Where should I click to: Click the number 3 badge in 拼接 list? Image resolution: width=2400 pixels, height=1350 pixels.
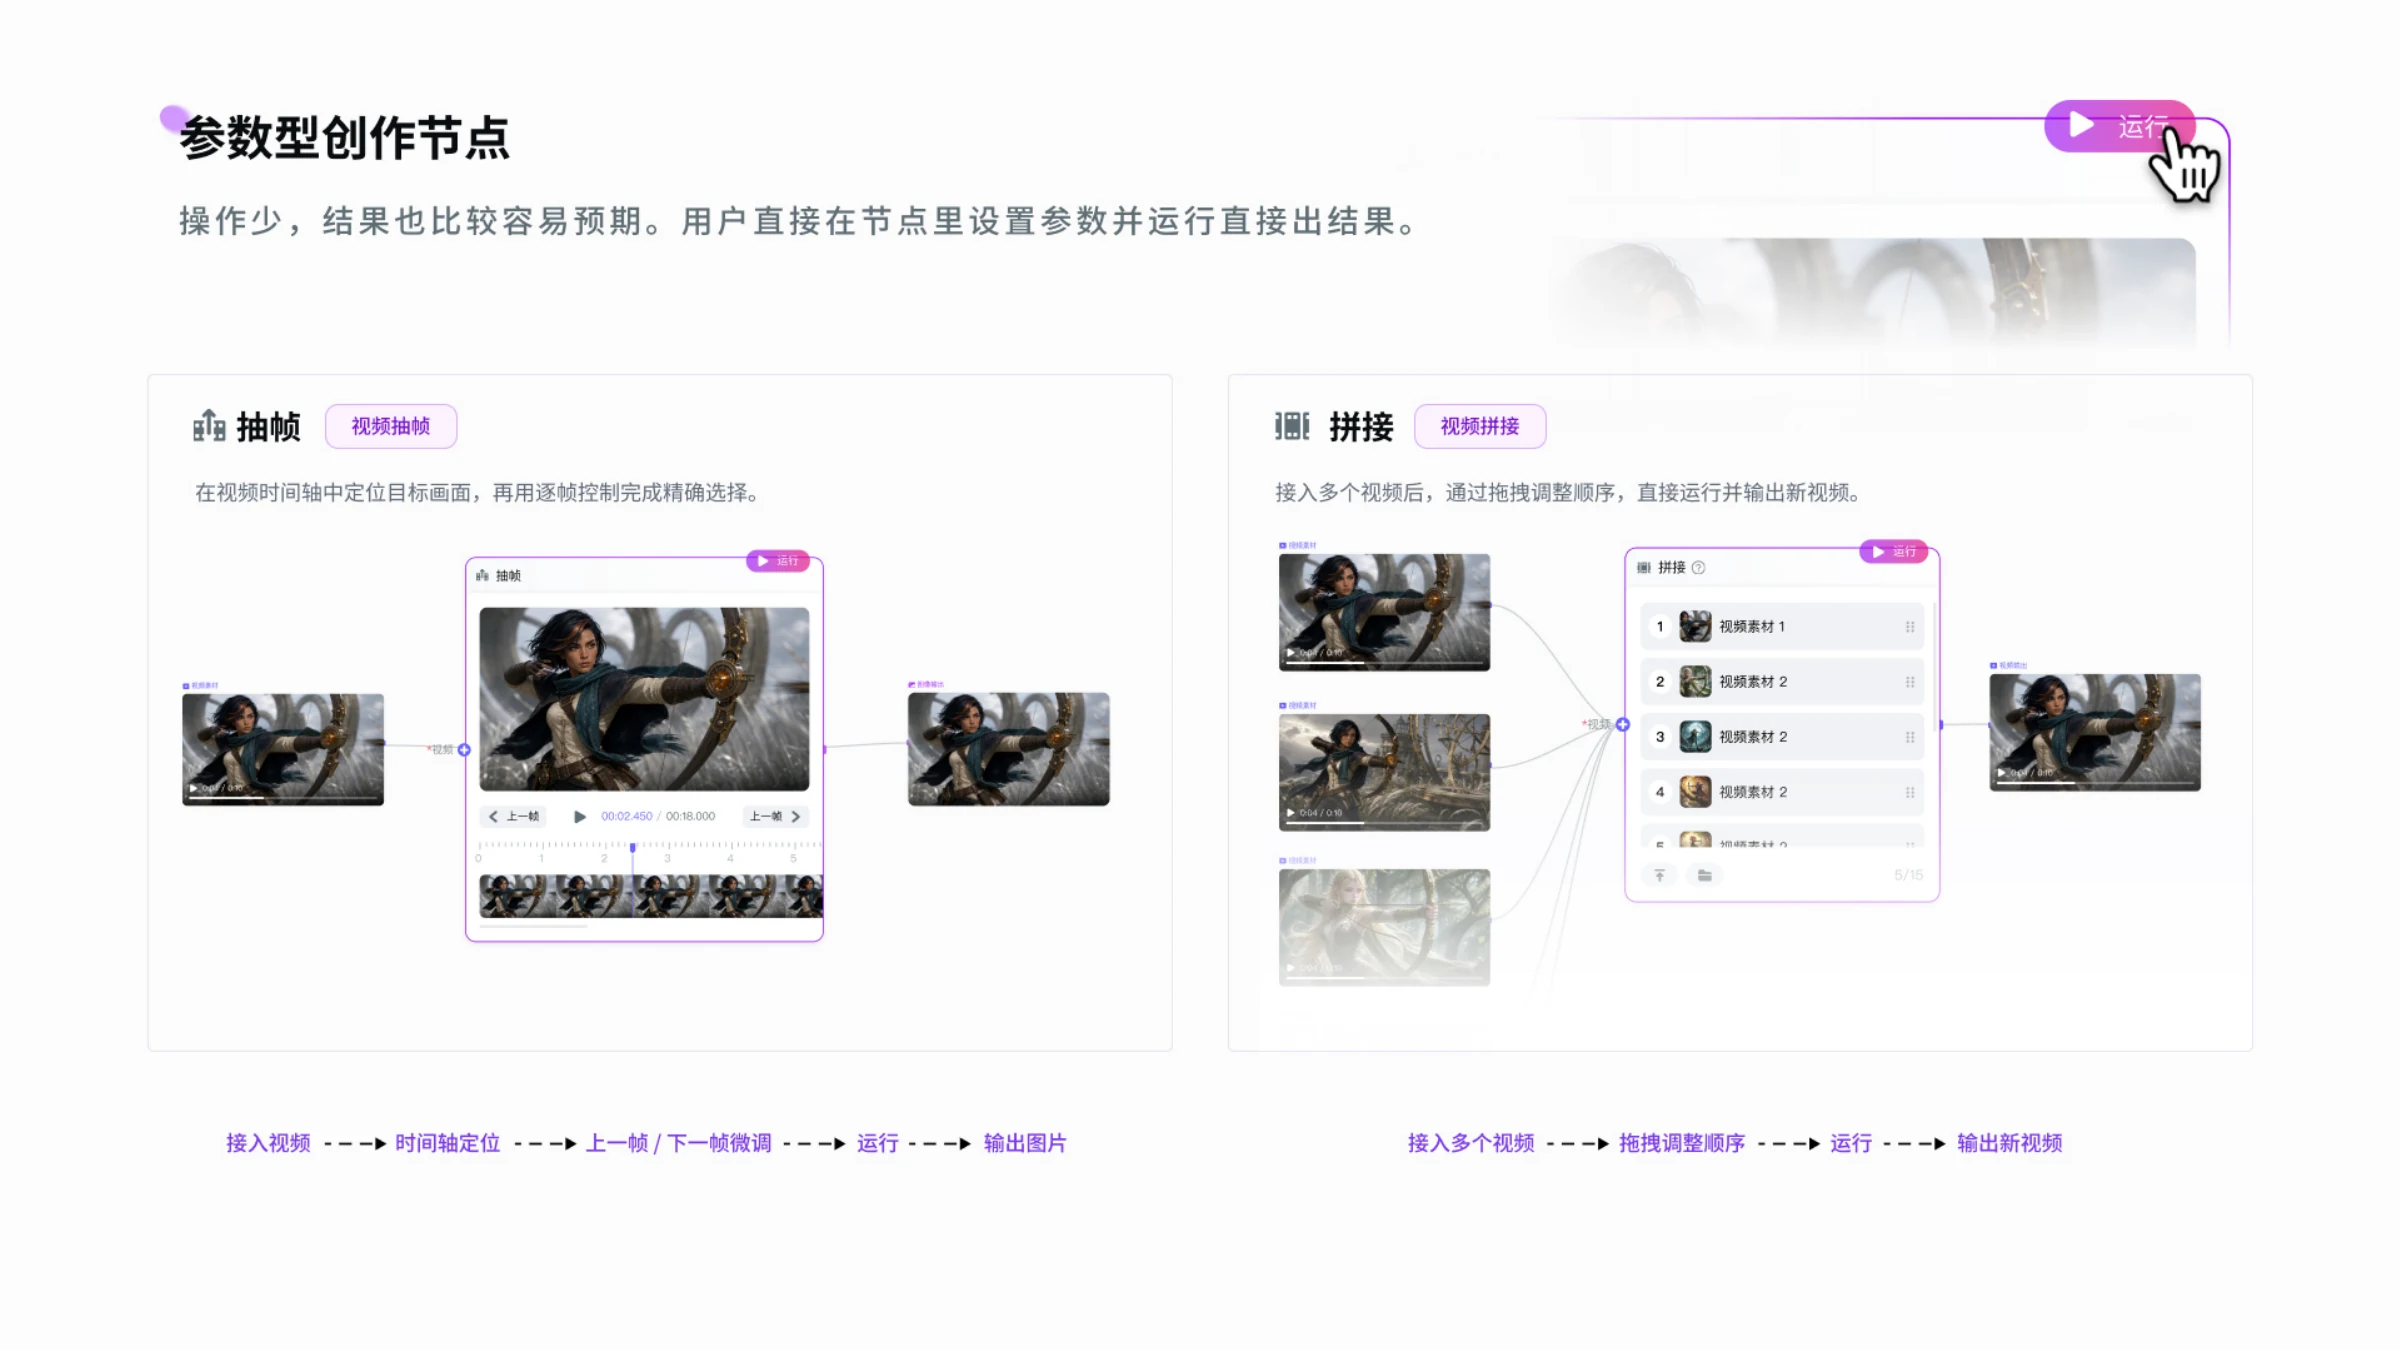coord(1660,737)
